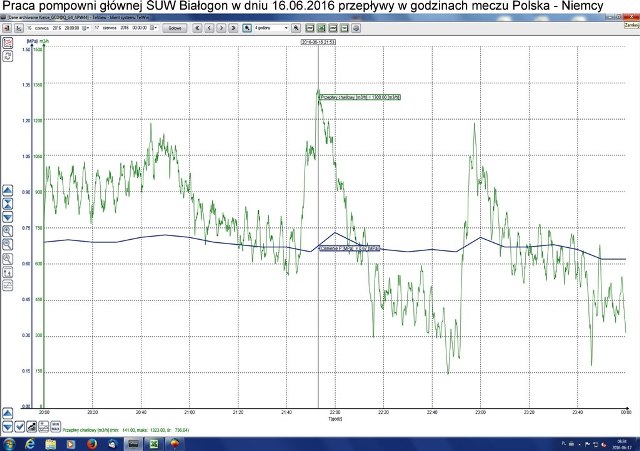Image resolution: width=640 pixels, height=451 pixels.
Task: Click the vertical center/compress arrows icon
Action: [x=8, y=203]
